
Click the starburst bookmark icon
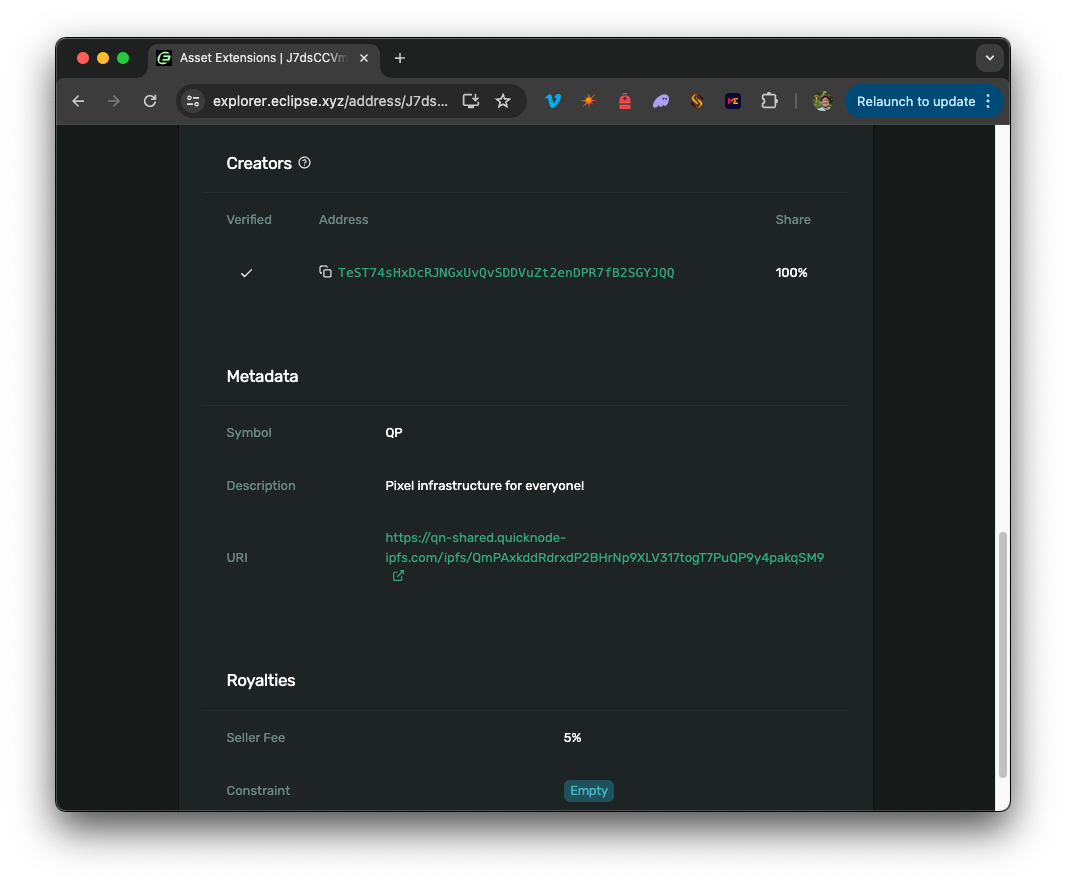pos(588,101)
